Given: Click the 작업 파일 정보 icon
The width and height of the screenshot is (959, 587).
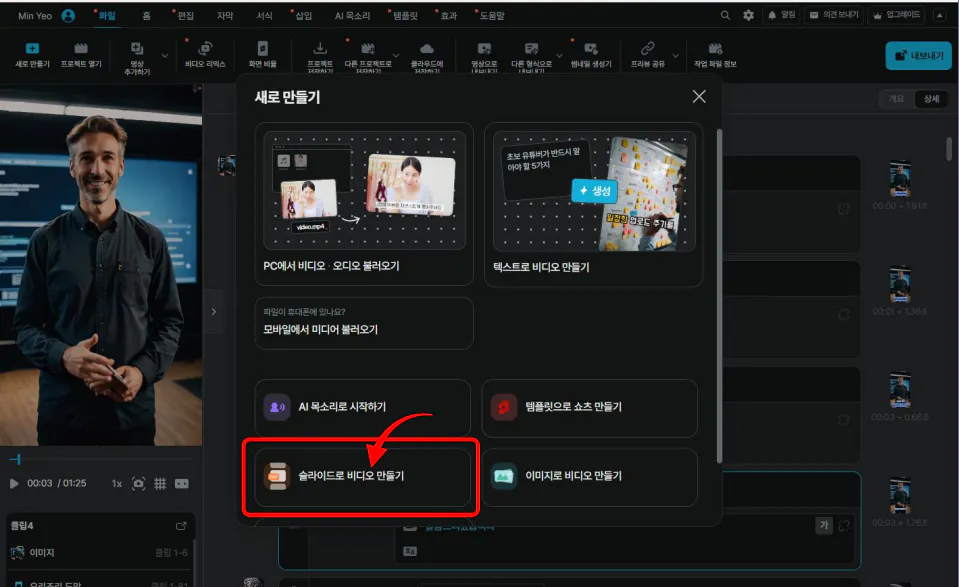Looking at the screenshot, I should (x=714, y=50).
